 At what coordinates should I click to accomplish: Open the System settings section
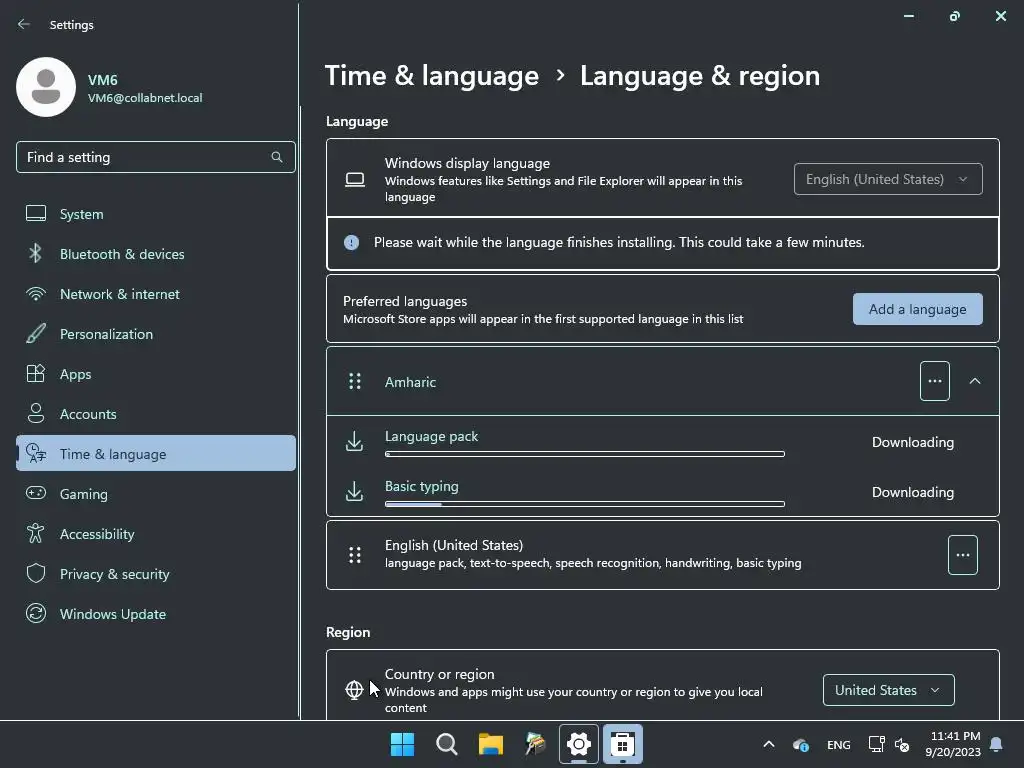point(155,214)
